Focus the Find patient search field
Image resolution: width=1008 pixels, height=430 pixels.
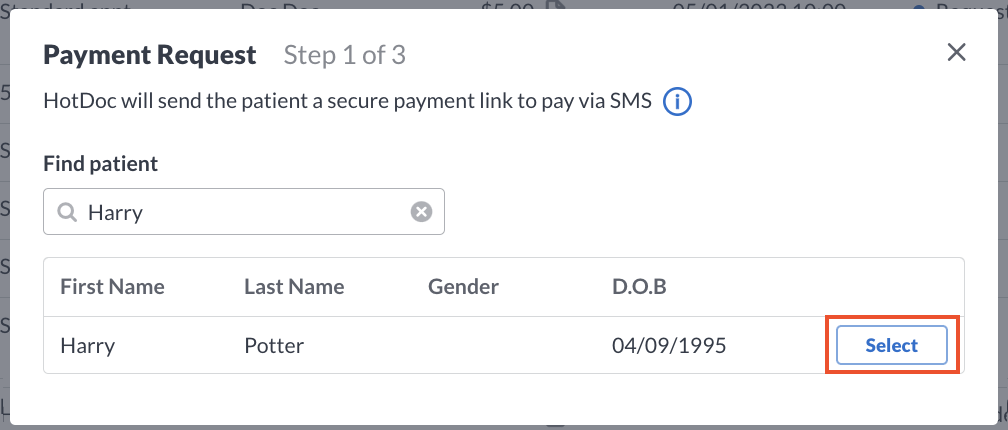coord(244,211)
